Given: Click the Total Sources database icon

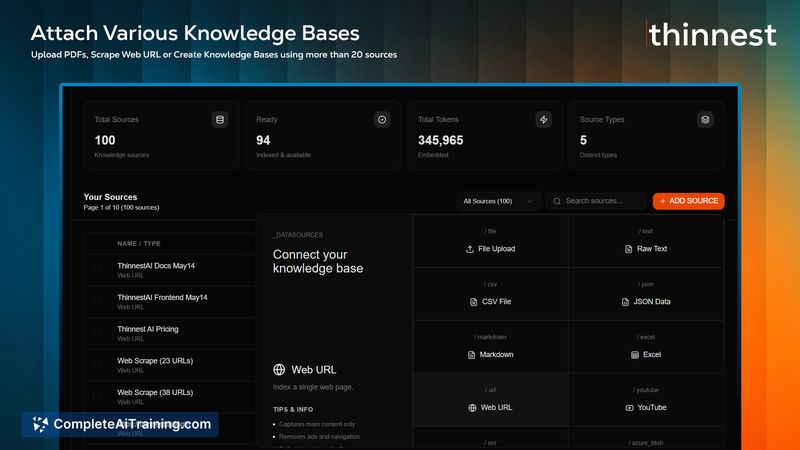Looking at the screenshot, I should click(220, 119).
